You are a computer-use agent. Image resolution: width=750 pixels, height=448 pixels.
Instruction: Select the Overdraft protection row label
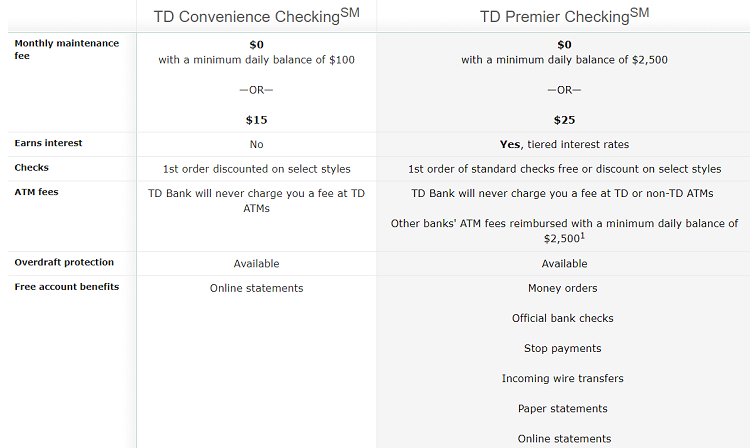[x=64, y=262]
